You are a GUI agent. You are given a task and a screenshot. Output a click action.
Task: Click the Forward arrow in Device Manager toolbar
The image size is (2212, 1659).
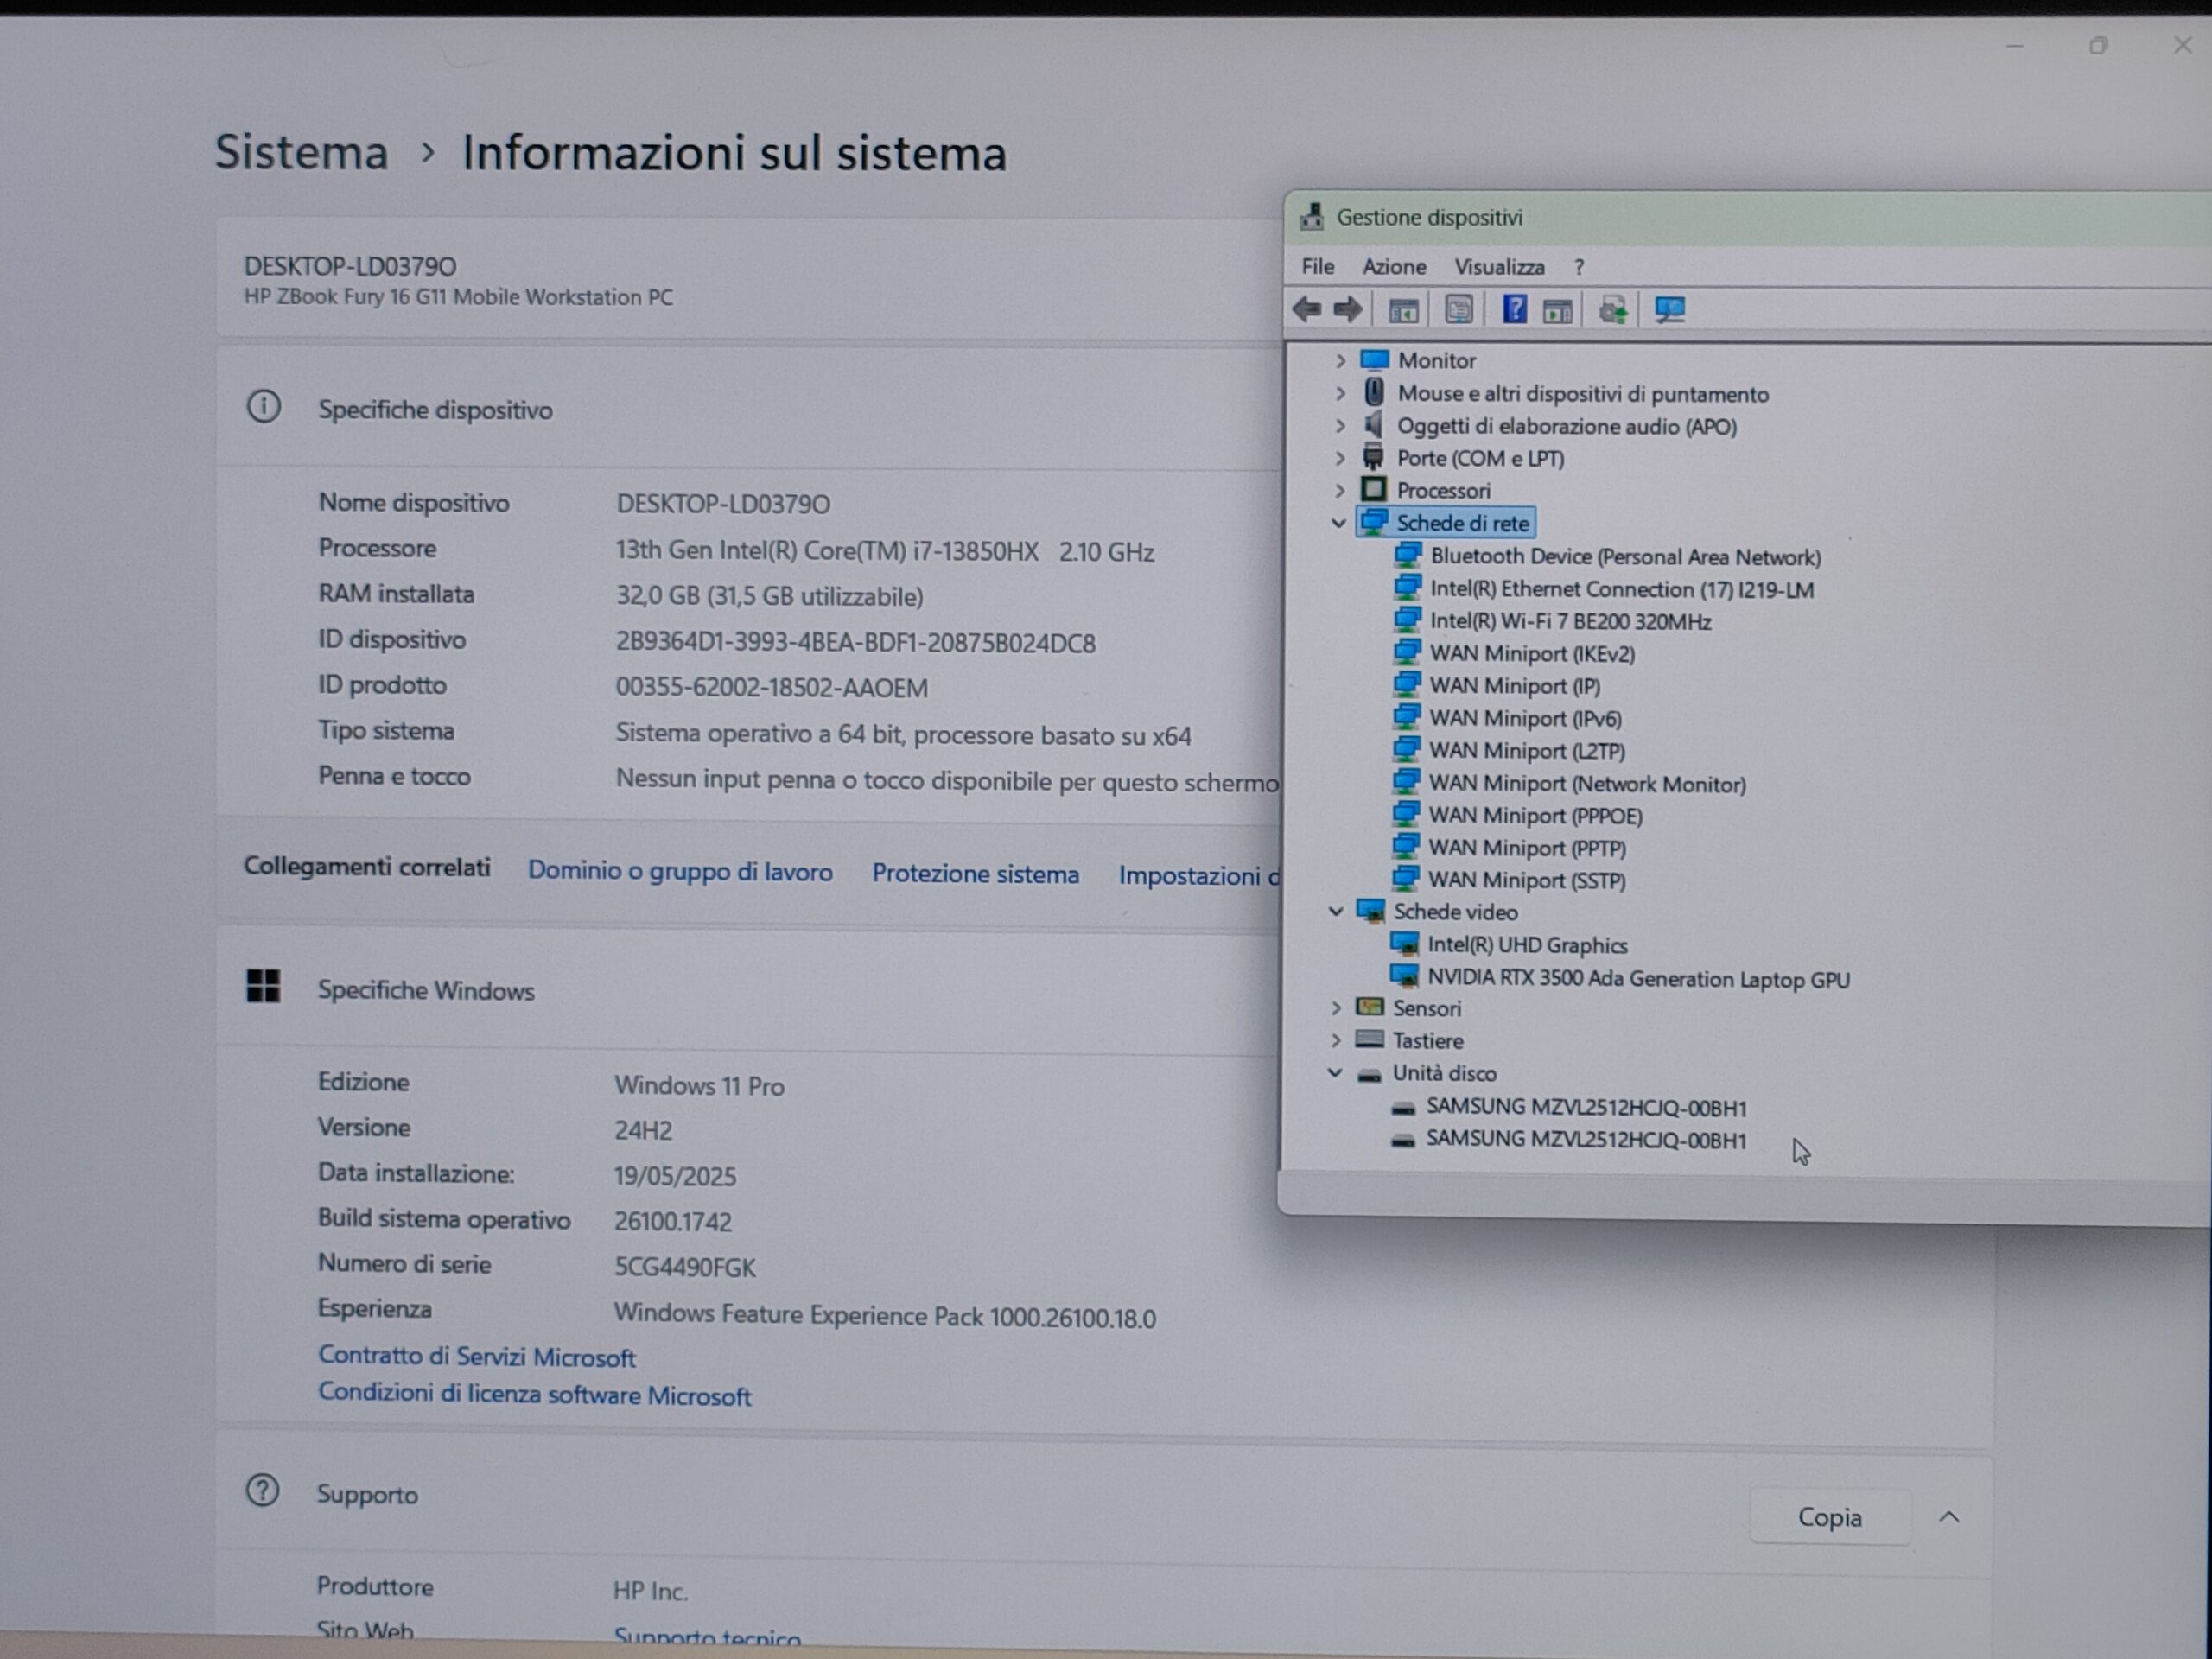point(1348,310)
